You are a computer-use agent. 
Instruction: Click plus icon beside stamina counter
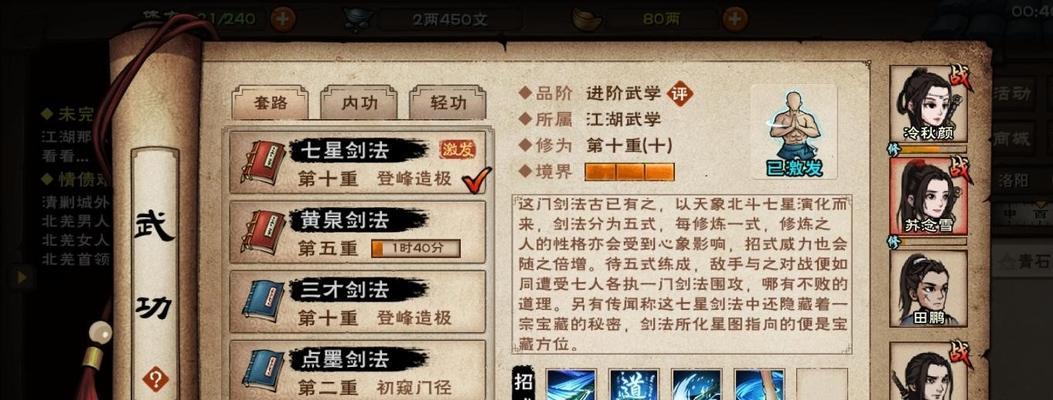click(x=283, y=19)
